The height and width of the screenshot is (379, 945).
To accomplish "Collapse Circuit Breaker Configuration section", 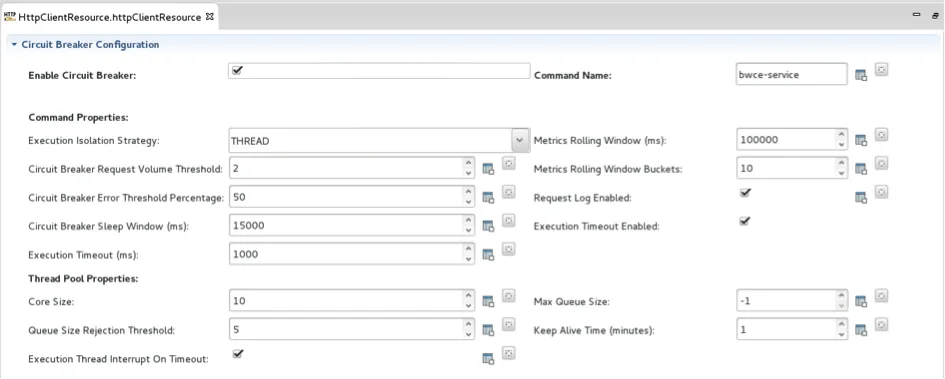I will coord(14,45).
